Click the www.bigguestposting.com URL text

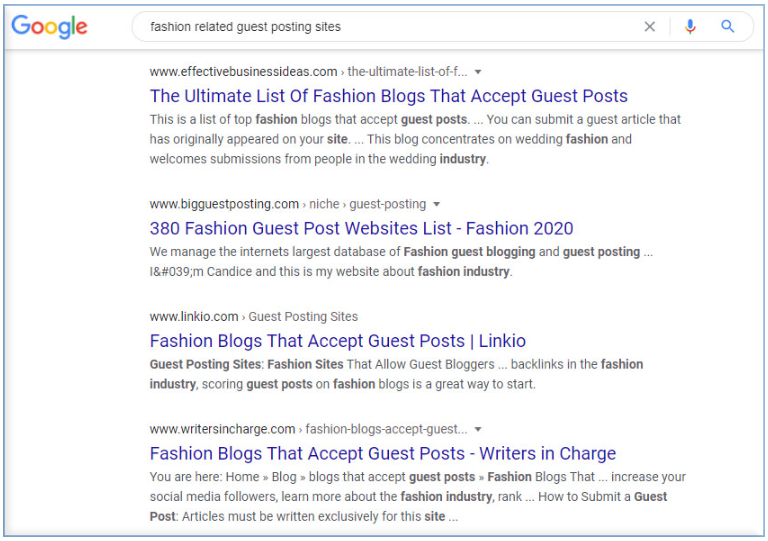pyautogui.click(x=224, y=204)
